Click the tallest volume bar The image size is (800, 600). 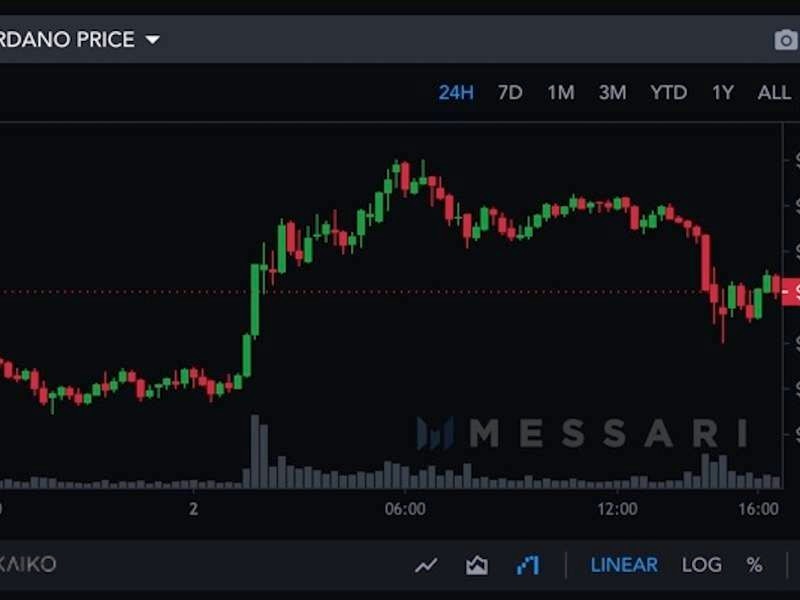pyautogui.click(x=255, y=451)
